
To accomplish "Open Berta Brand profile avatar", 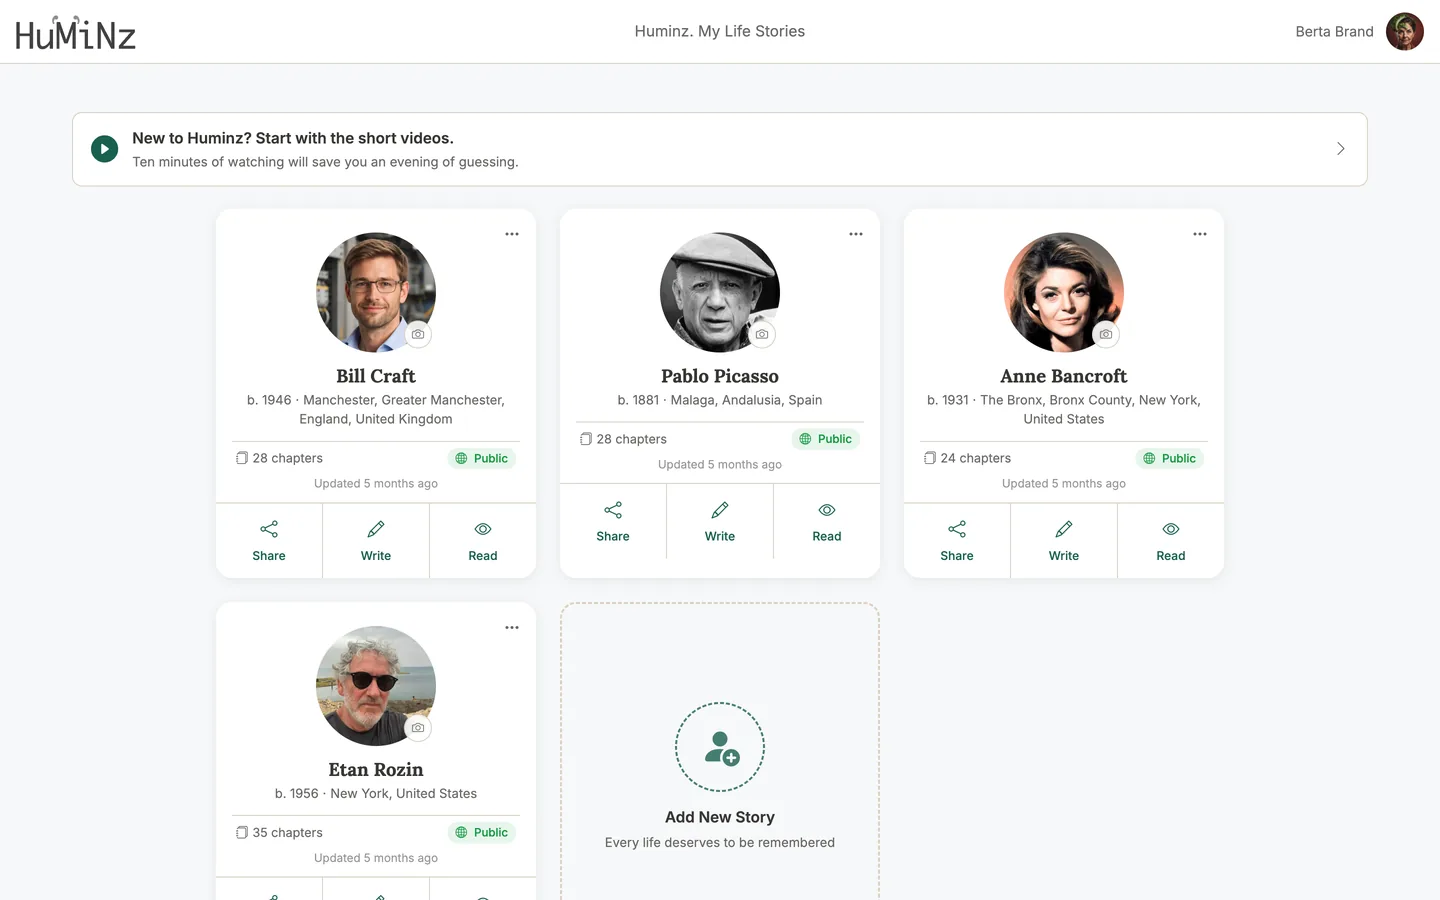I will pyautogui.click(x=1404, y=32).
